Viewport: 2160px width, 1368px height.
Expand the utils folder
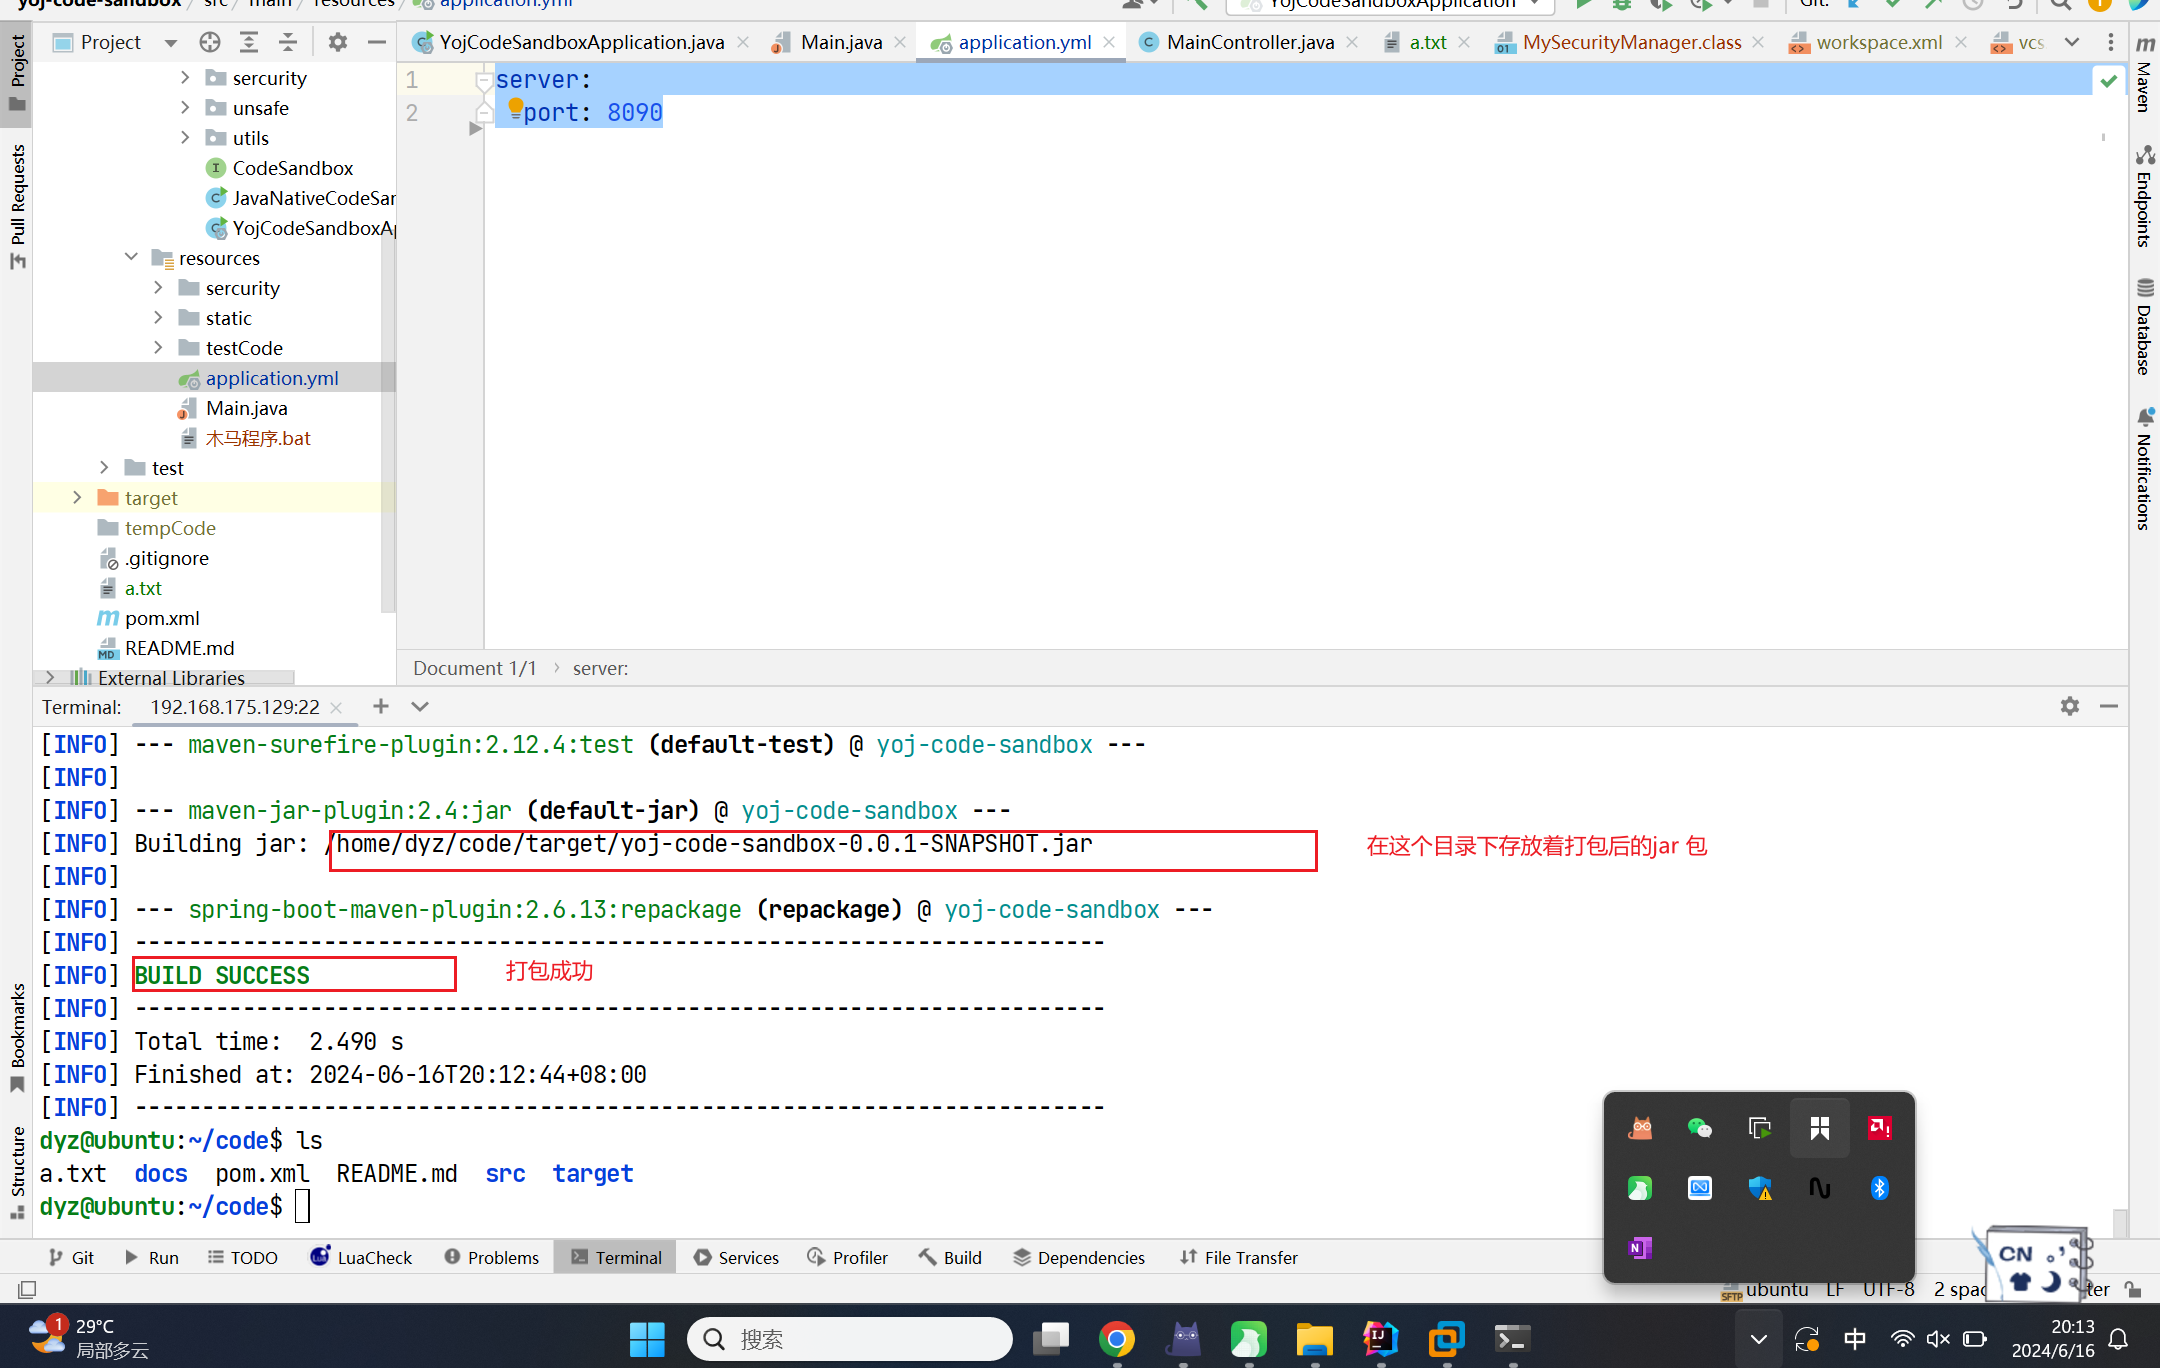pos(185,137)
